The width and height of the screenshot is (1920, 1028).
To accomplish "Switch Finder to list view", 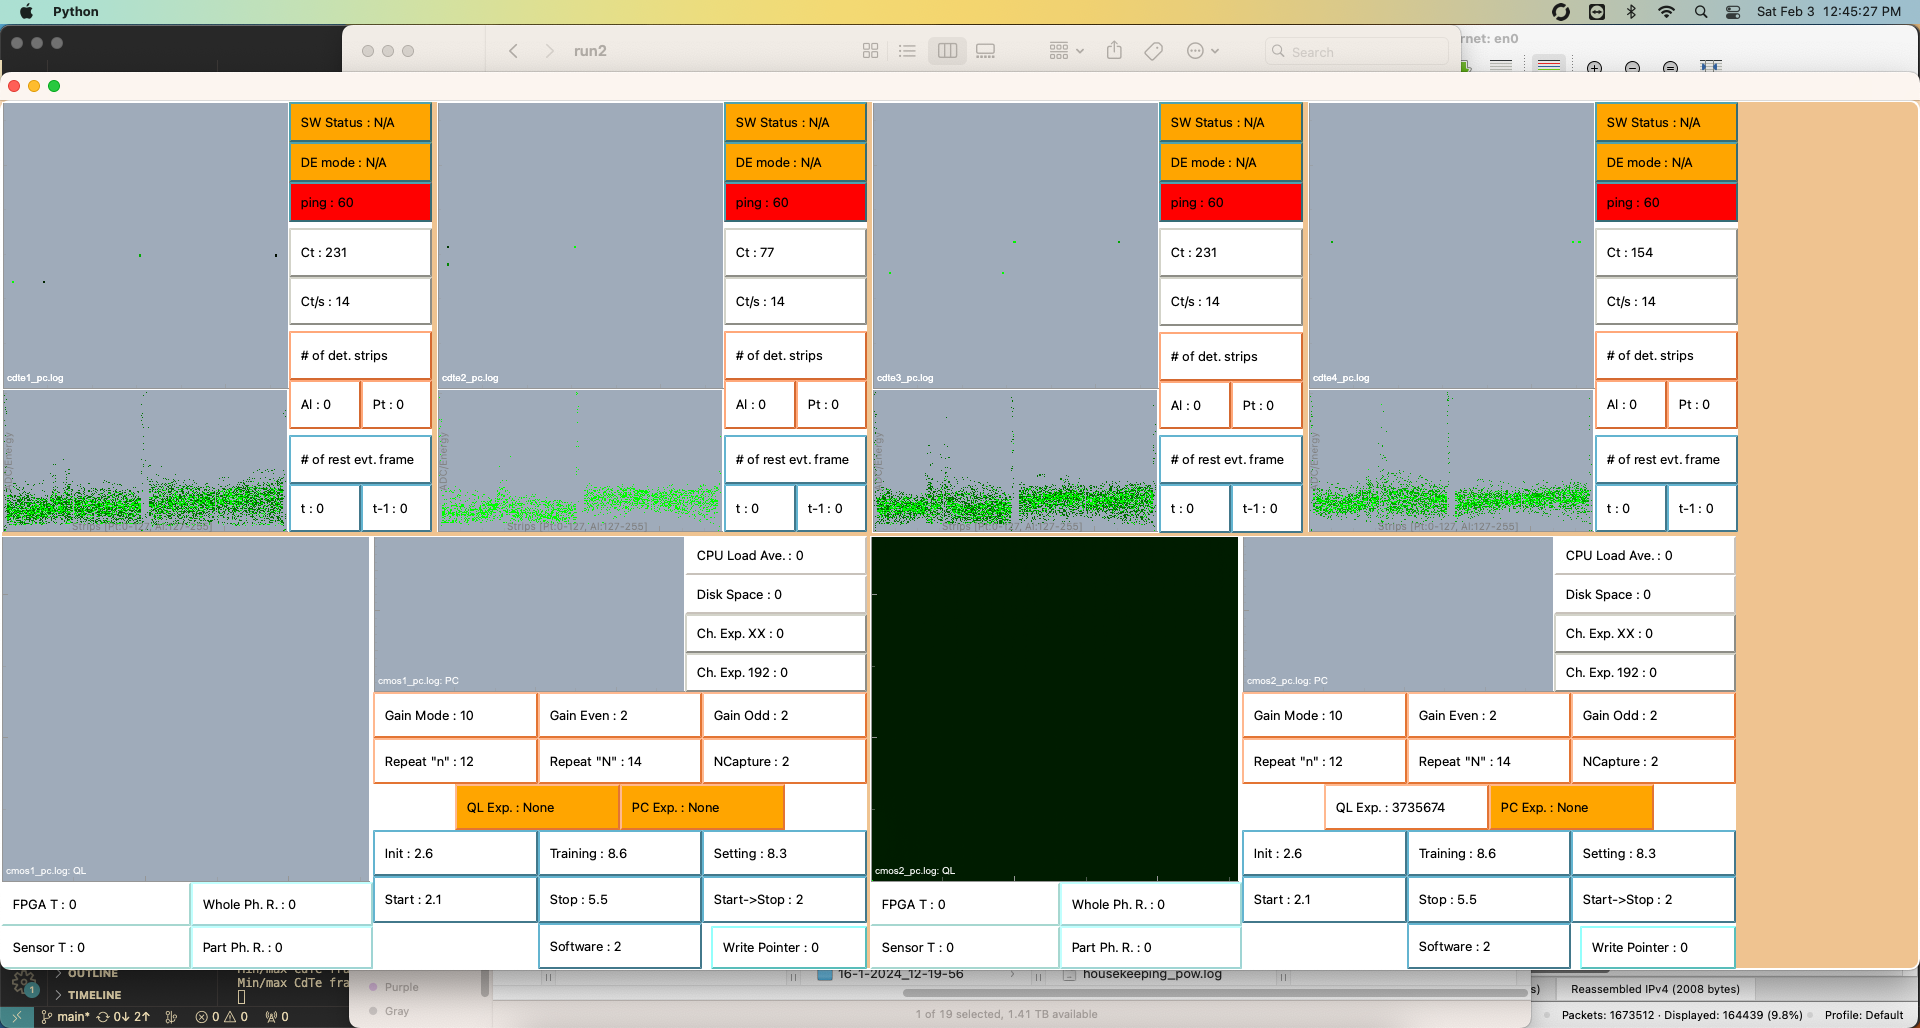I will (907, 51).
